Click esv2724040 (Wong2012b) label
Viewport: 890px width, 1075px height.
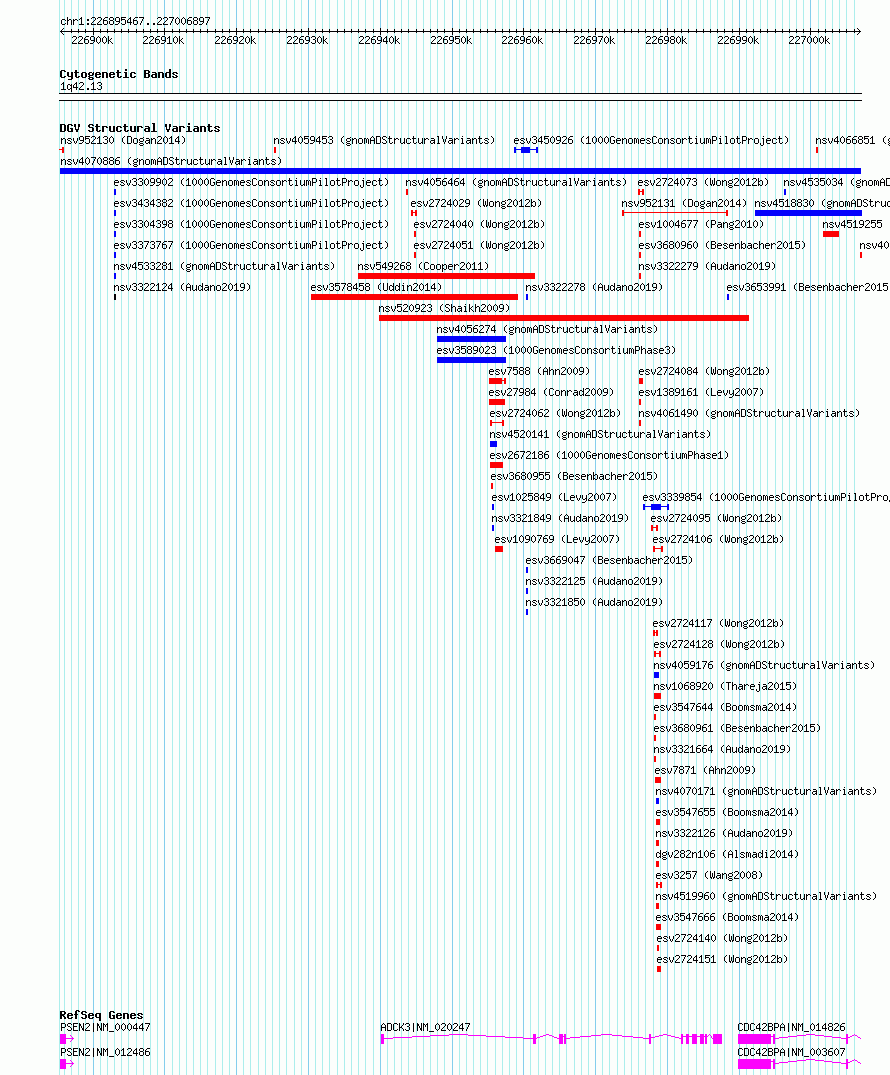[479, 224]
